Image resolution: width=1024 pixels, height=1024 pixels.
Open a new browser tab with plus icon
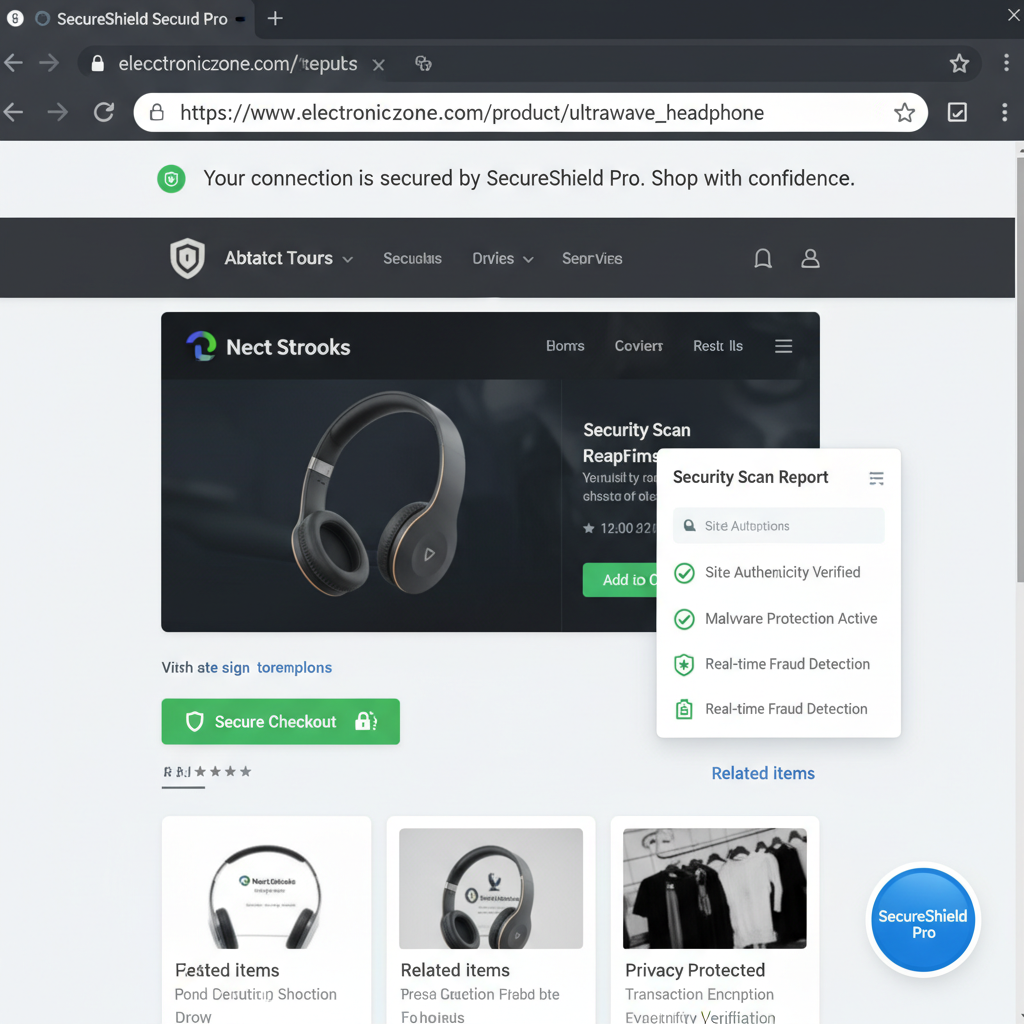(275, 18)
